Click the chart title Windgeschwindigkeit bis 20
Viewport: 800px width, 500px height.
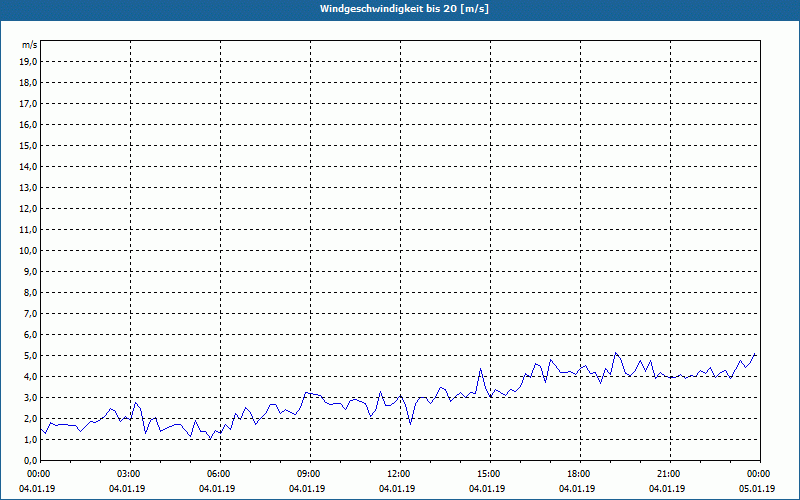[404, 9]
